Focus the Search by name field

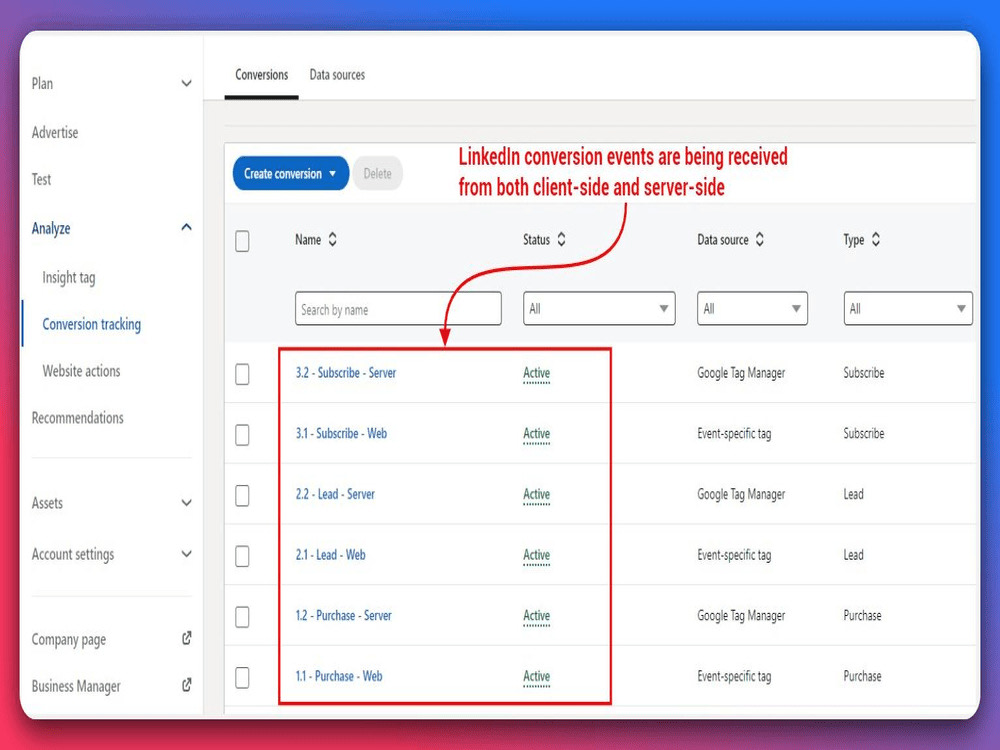(398, 309)
